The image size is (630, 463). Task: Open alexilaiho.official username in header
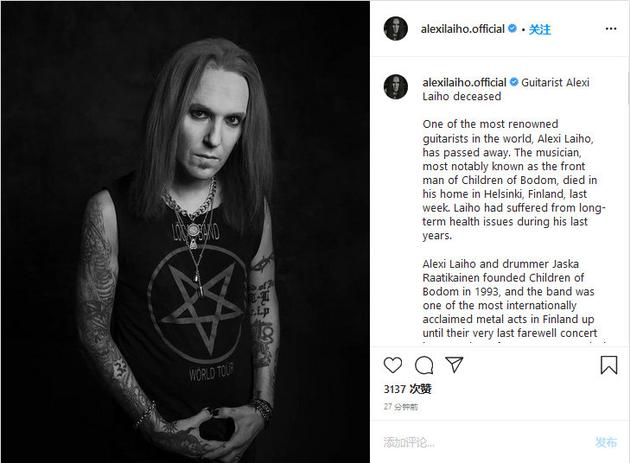pyautogui.click(x=462, y=29)
